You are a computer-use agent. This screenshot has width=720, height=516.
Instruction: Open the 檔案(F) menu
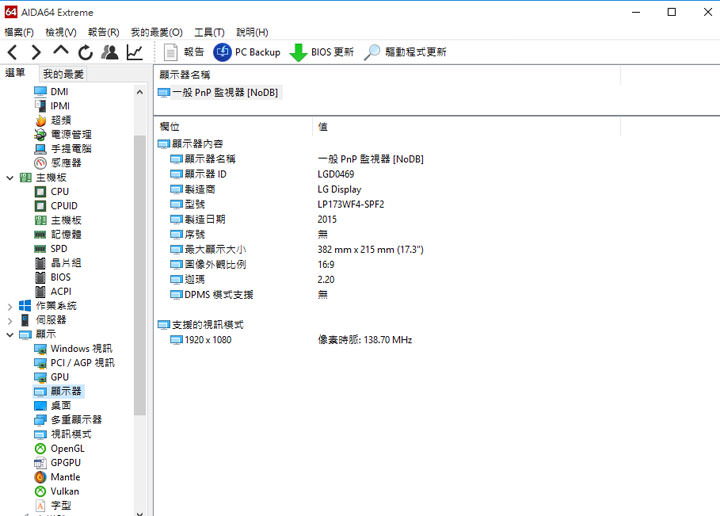tap(19, 32)
